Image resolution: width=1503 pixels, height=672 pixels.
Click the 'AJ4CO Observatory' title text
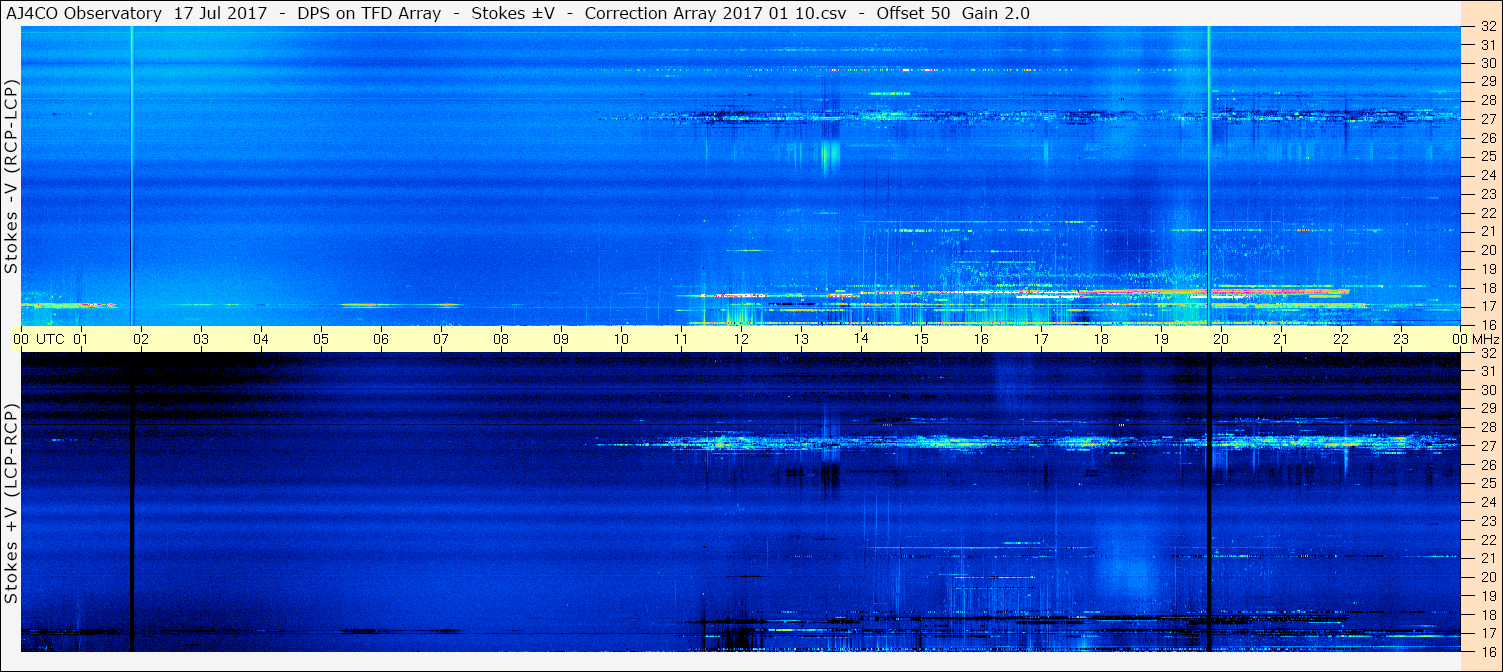tap(84, 13)
